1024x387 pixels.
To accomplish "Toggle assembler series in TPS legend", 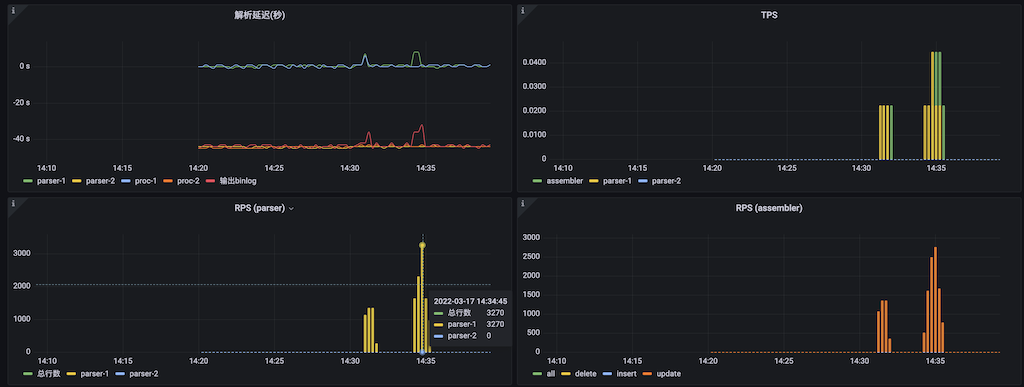I will (565, 181).
